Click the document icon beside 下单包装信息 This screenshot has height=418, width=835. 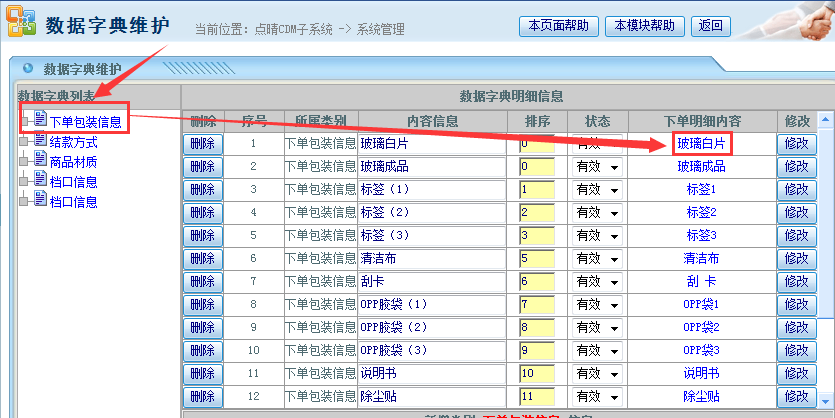click(x=40, y=119)
